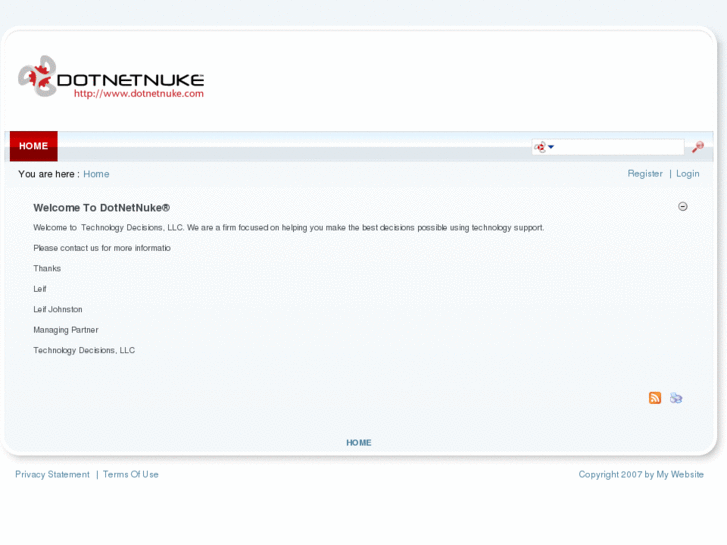This screenshot has height=545, width=727.
Task: Click the 'Copyright 2007 by My Website' text
Action: (641, 474)
